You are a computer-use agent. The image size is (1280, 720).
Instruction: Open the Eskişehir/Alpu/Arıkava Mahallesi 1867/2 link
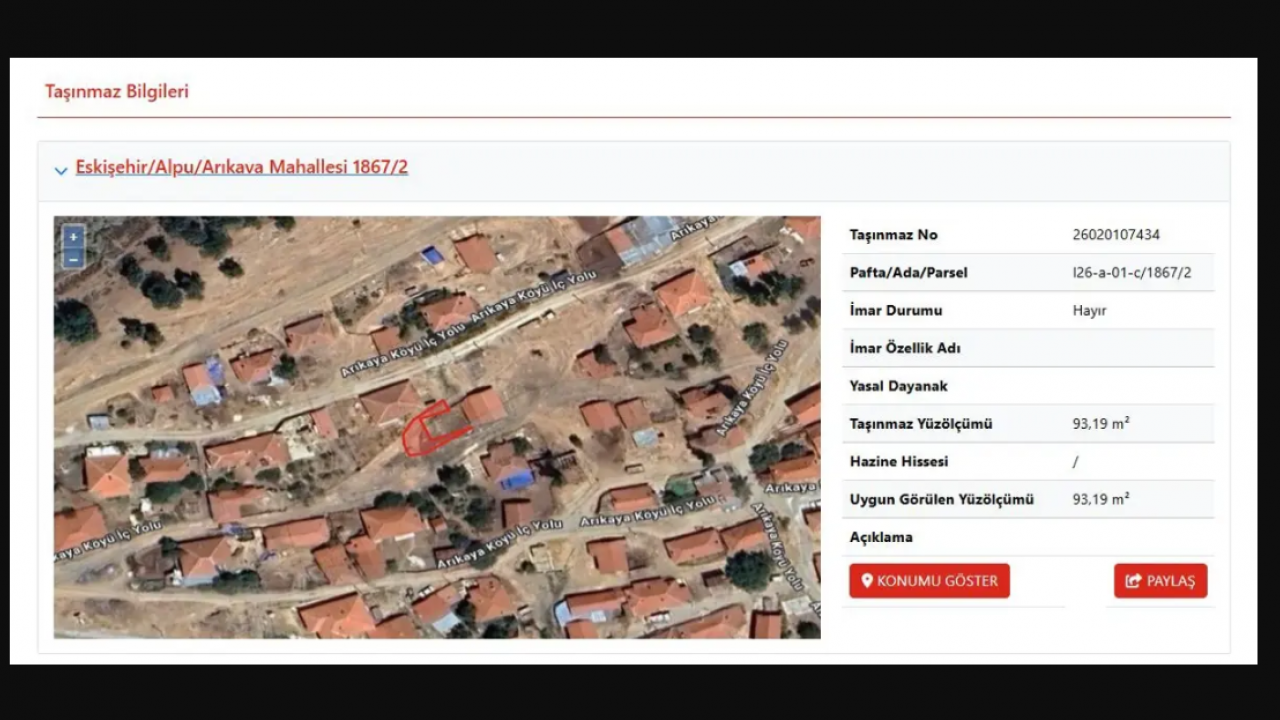tap(241, 167)
